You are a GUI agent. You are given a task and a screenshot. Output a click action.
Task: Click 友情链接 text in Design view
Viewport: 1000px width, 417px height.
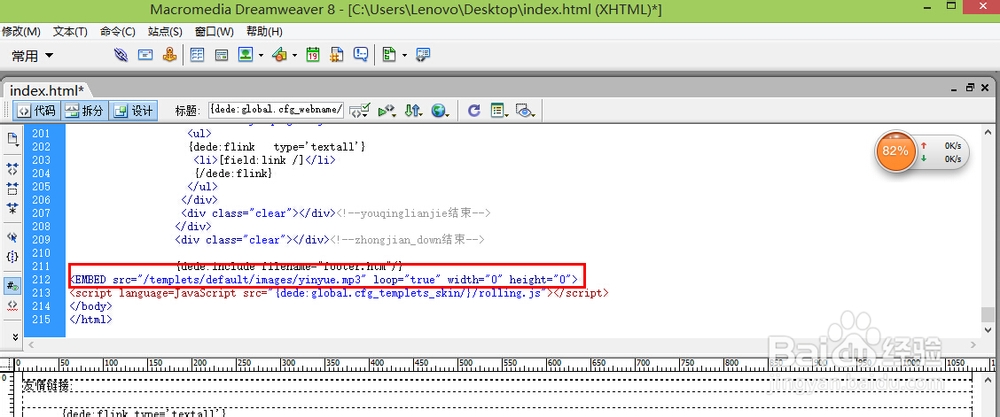click(47, 385)
